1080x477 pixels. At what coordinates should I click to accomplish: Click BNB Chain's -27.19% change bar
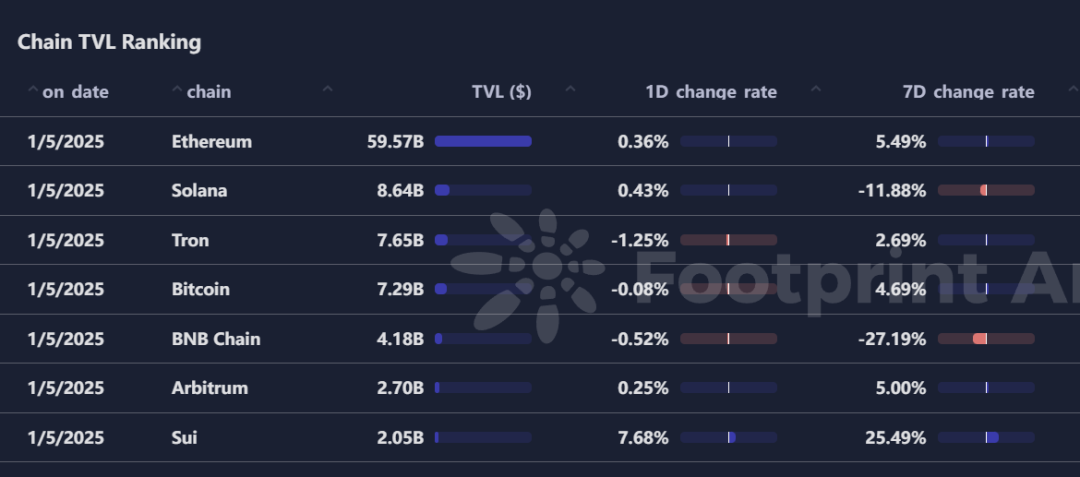point(986,339)
